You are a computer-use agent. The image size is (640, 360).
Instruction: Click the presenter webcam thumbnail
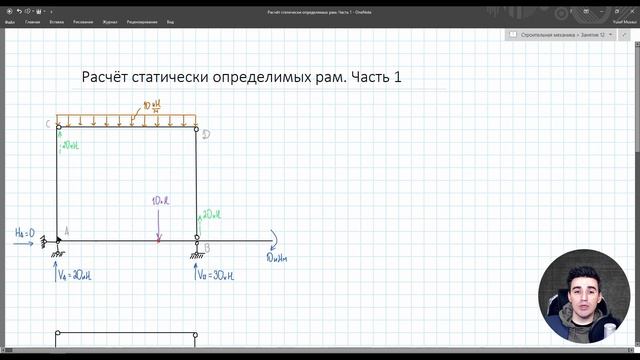tap(584, 296)
